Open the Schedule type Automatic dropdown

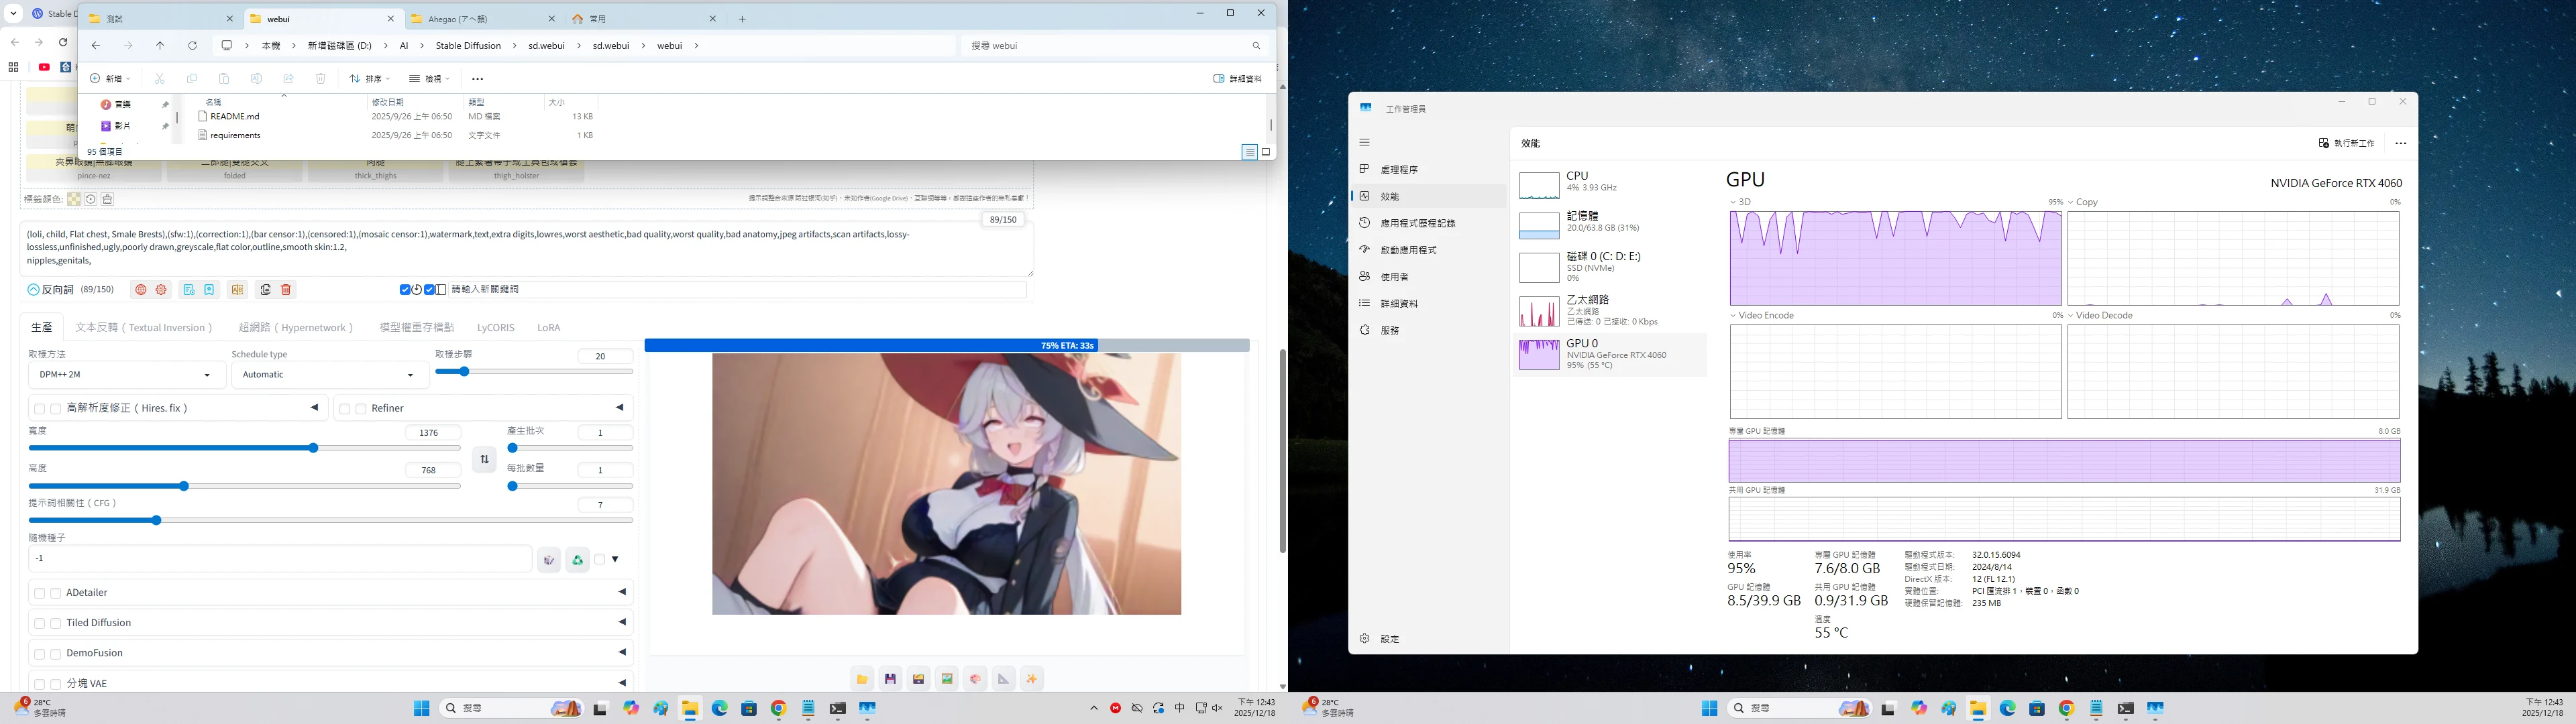pyautogui.click(x=329, y=375)
